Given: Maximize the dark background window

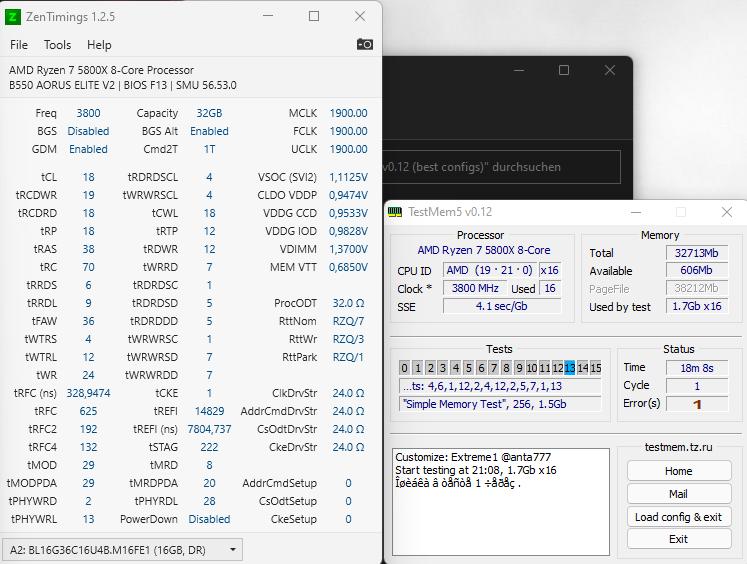Looking at the screenshot, I should (564, 70).
